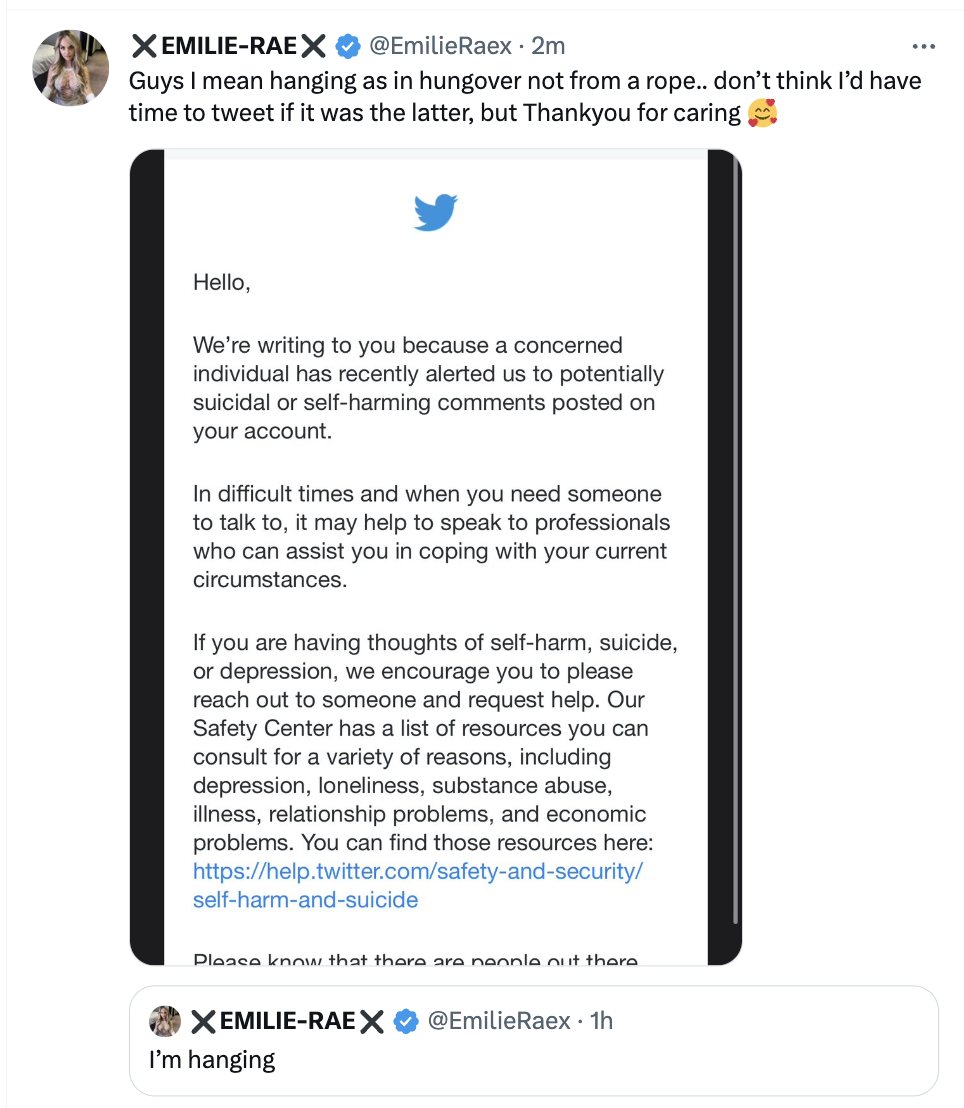The image size is (964, 1108).
Task: Click the scrollbar in the attached screenshot
Action: coord(737,540)
